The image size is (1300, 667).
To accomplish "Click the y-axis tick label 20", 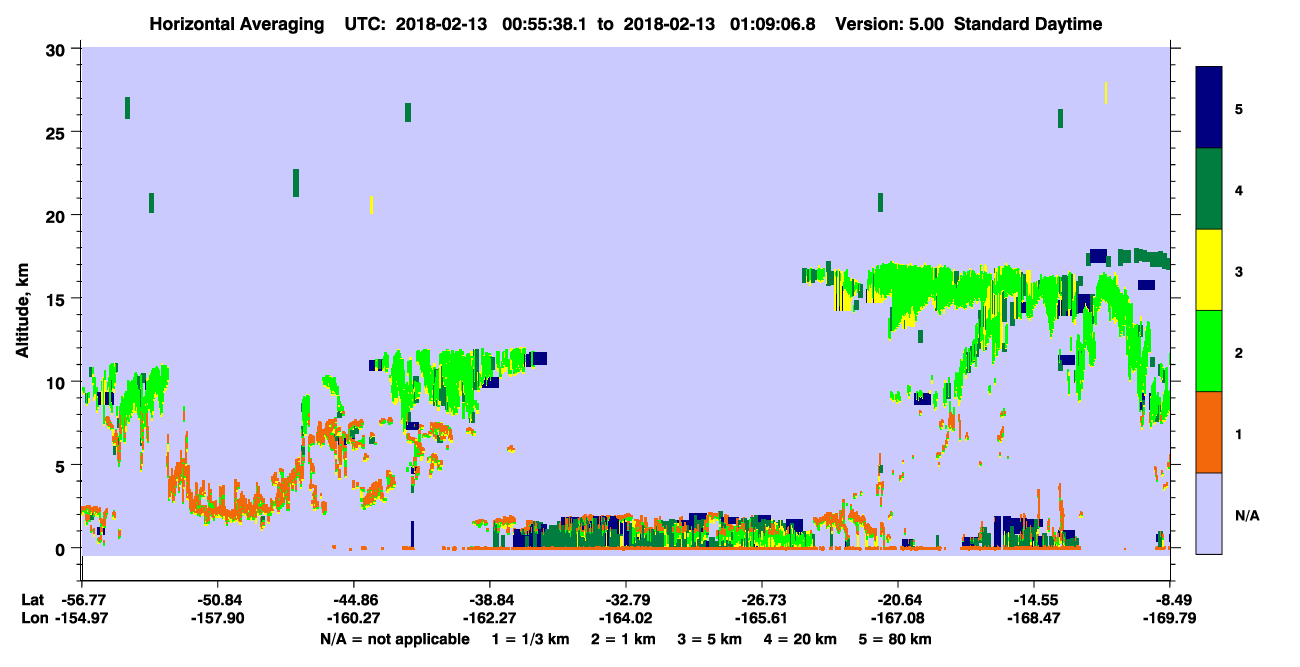I will [x=58, y=216].
